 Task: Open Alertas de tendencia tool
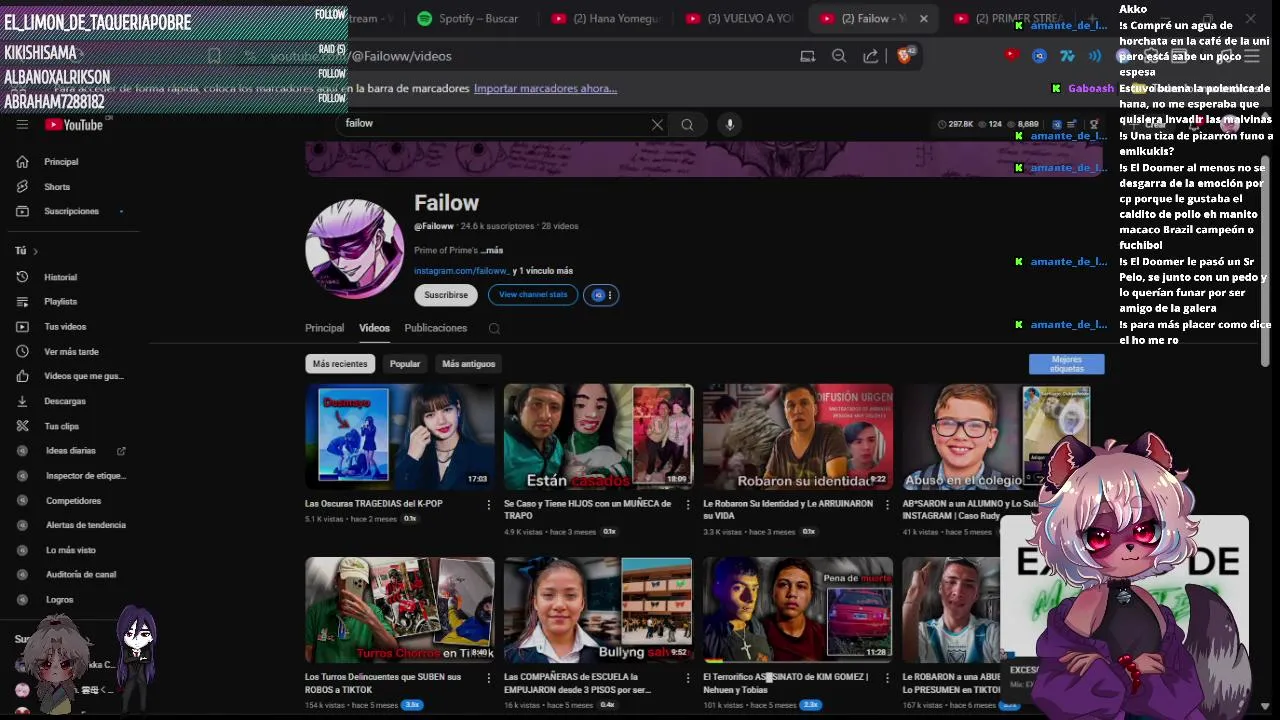86,525
